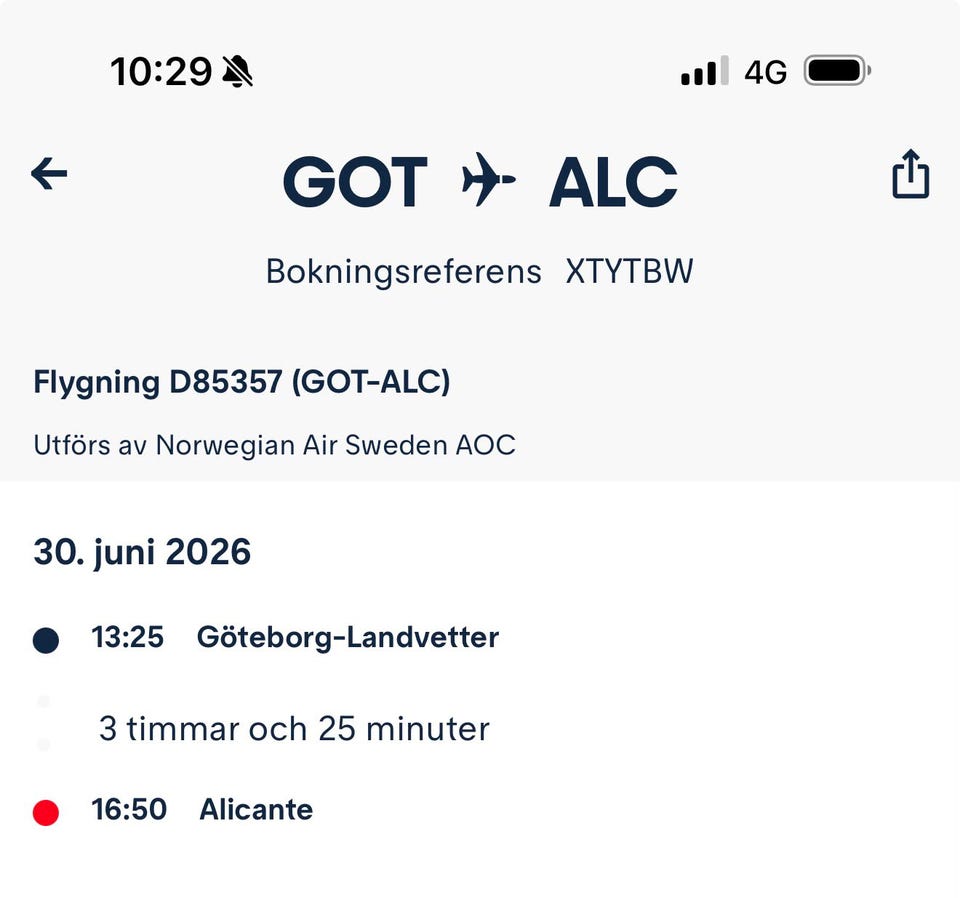The width and height of the screenshot is (960, 898).
Task: Tap the ALC destination airport code
Action: (613, 181)
